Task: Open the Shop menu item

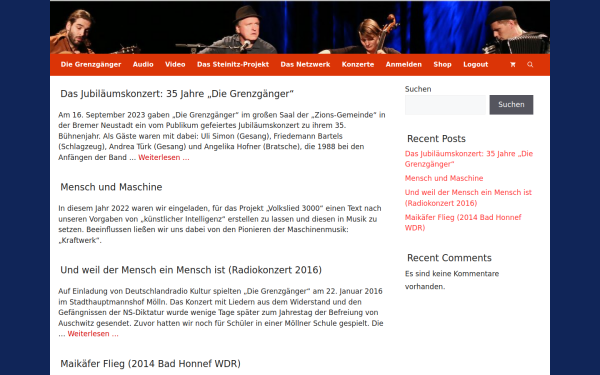Action: tap(442, 65)
